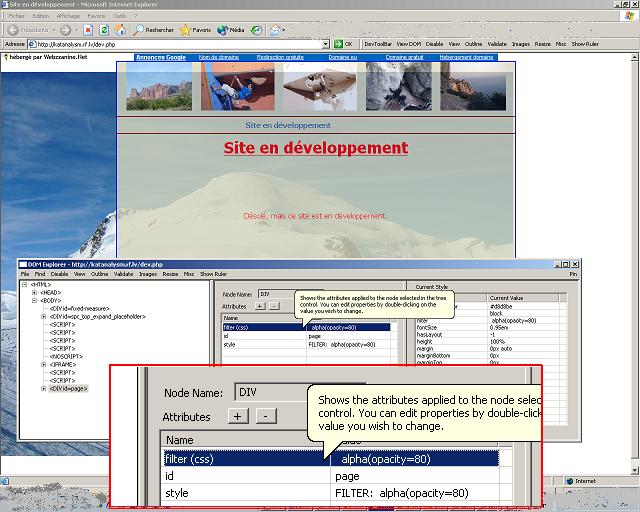Screen dimensions: 640x512
Task: Open the Favoris star toolbar button
Action: 196,30
